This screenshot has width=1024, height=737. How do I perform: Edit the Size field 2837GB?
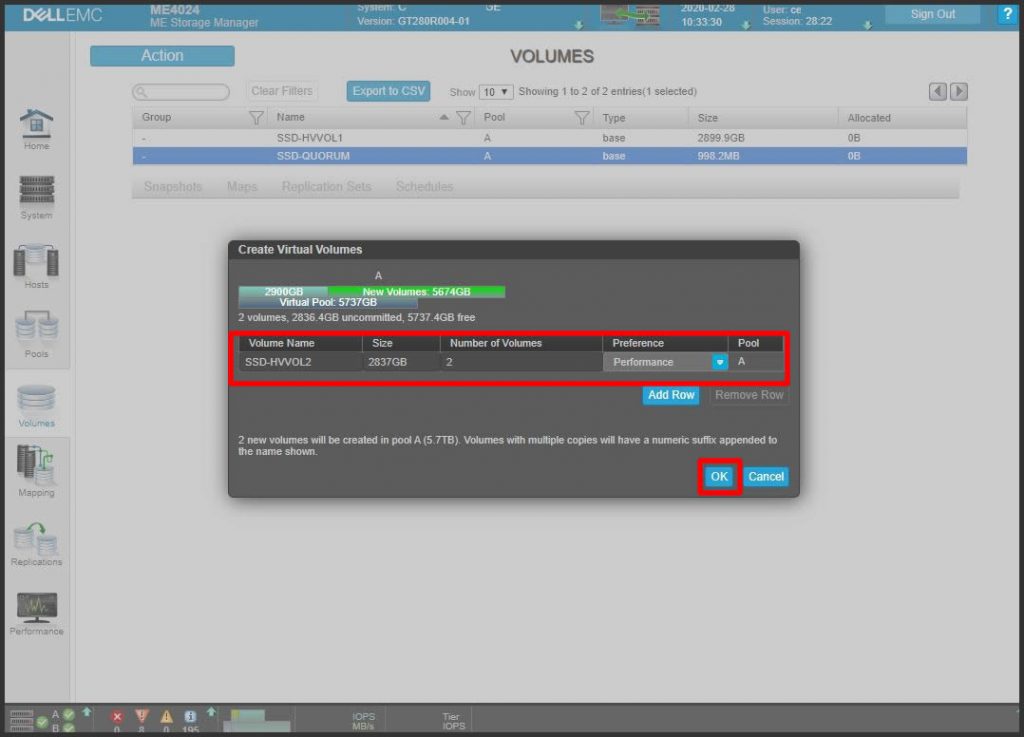pyautogui.click(x=401, y=362)
